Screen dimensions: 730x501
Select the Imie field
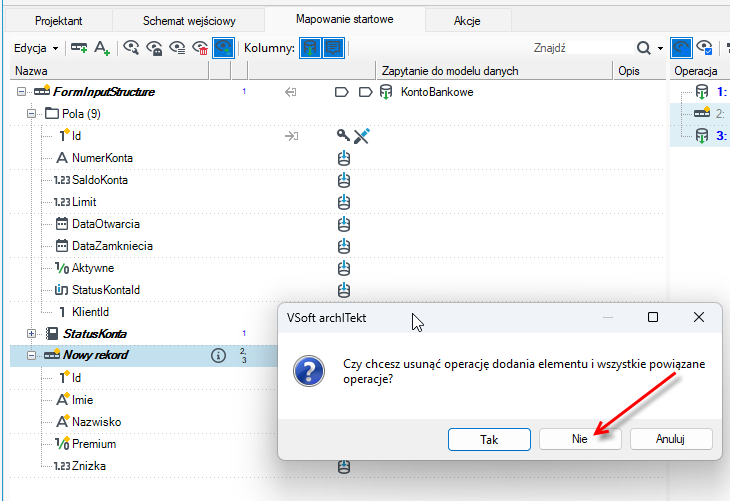point(82,400)
